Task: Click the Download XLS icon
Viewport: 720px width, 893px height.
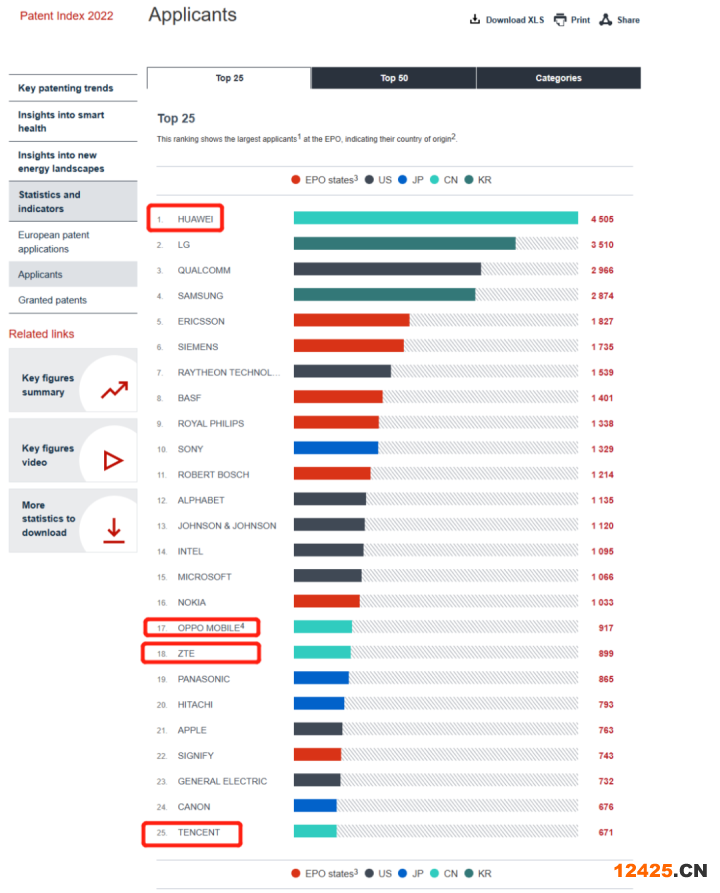Action: (474, 19)
